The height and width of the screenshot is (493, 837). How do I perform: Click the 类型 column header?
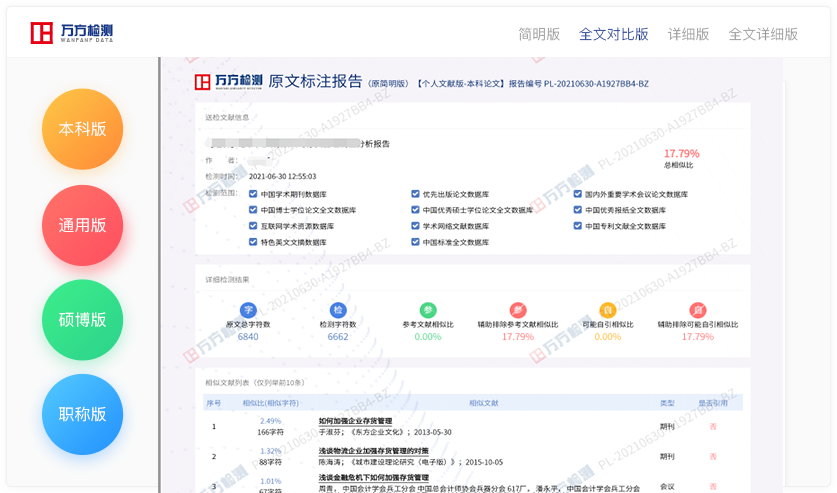pos(667,403)
